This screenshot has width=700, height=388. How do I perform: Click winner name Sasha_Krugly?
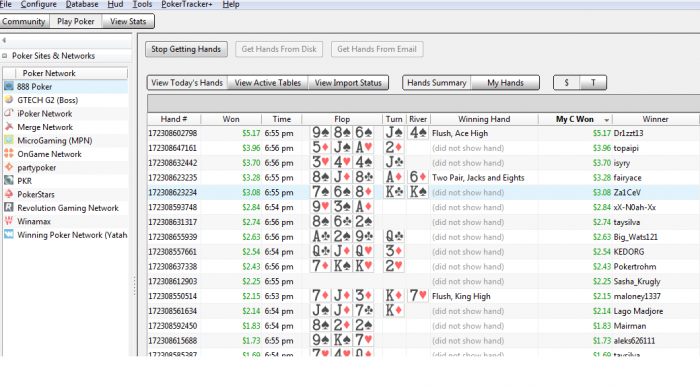637,282
